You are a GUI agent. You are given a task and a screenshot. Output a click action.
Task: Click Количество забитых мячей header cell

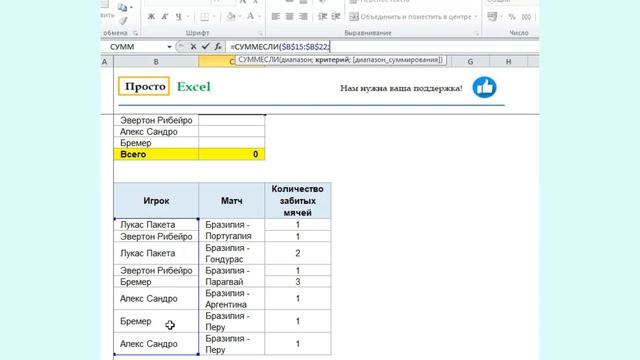298,201
